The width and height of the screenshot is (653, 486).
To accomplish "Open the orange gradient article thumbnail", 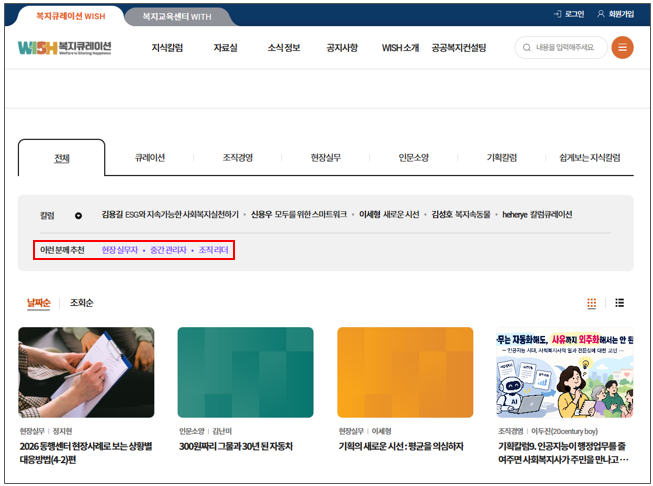I will coord(405,372).
